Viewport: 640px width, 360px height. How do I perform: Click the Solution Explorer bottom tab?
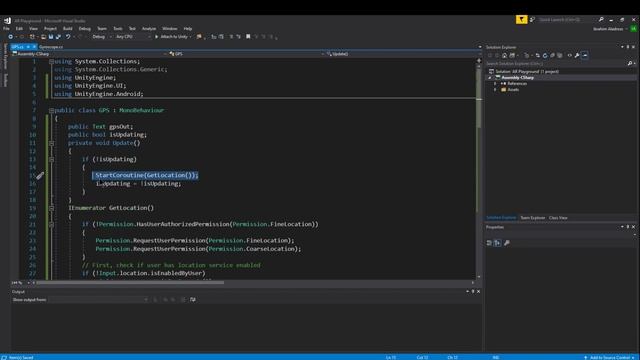coord(501,218)
